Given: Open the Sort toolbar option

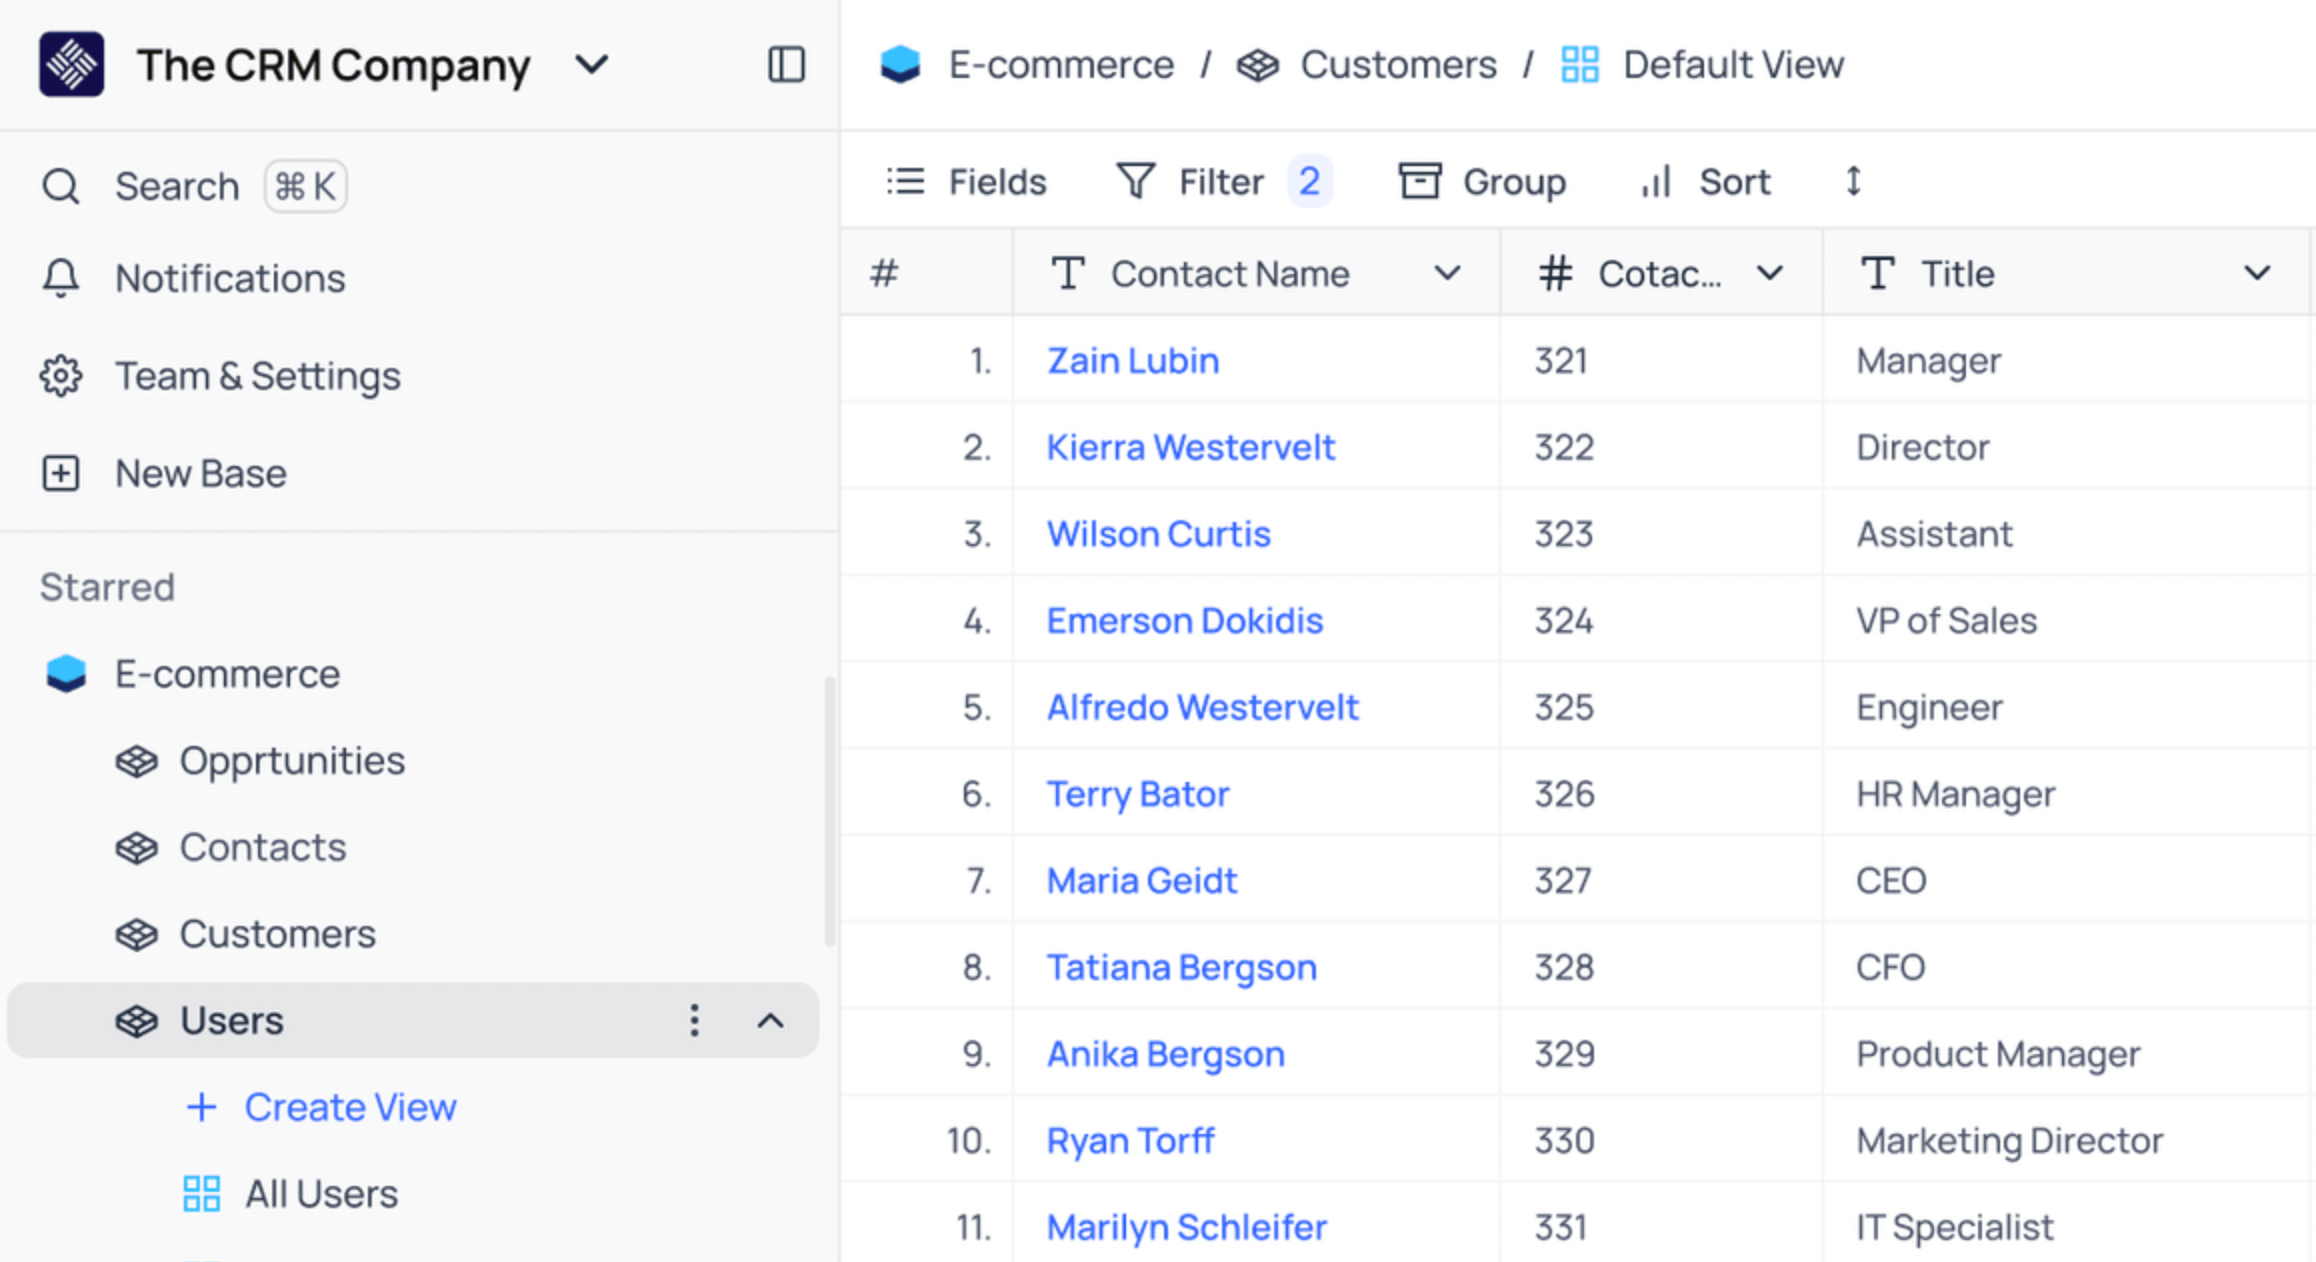Looking at the screenshot, I should [1706, 181].
